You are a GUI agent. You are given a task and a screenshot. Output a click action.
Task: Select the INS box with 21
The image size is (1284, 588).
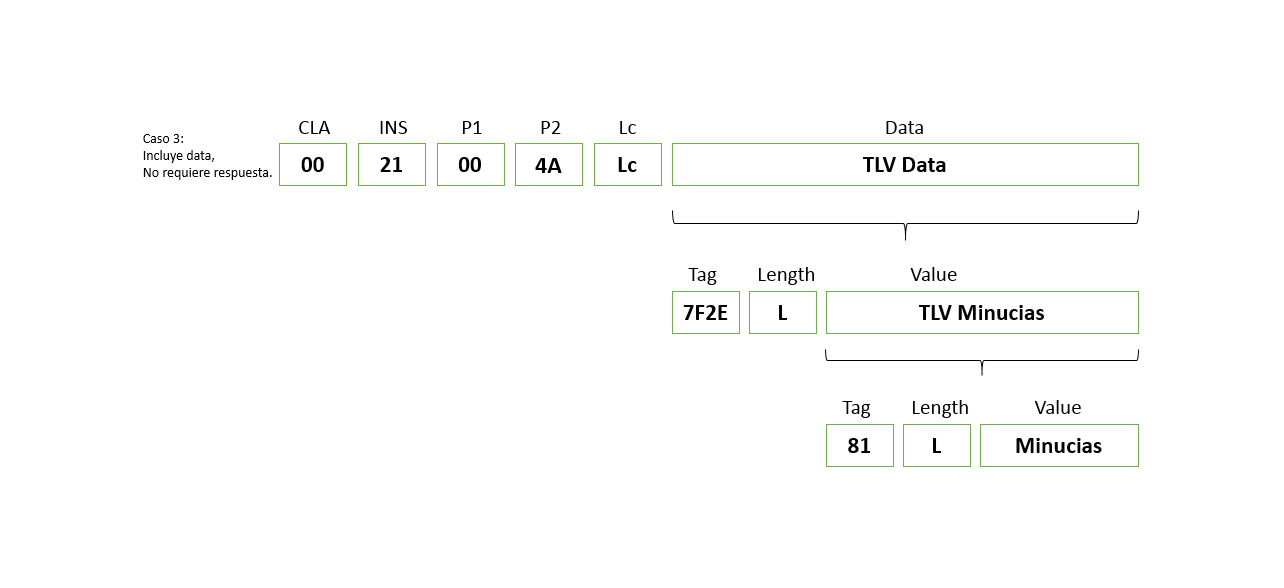coord(392,165)
